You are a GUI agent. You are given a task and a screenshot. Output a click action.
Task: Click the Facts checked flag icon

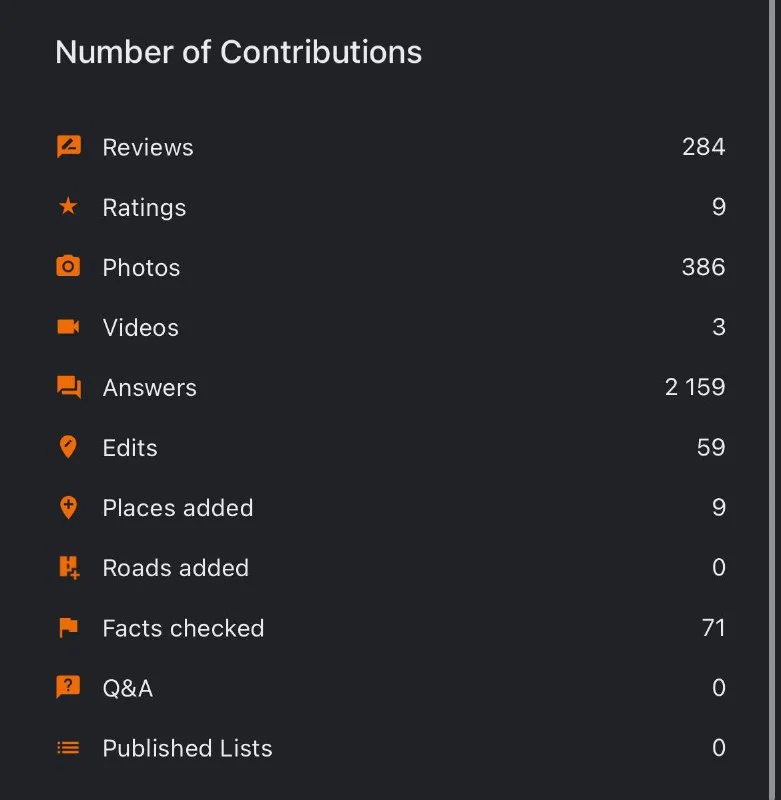tap(68, 628)
